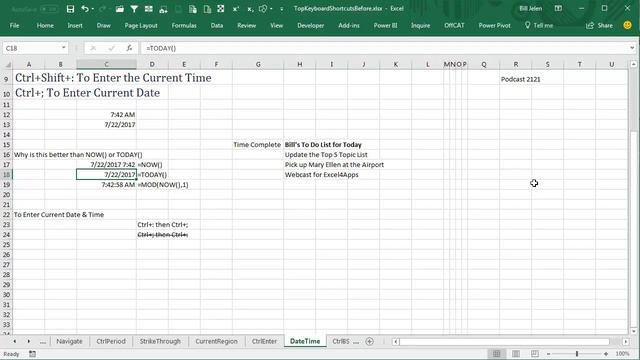Expand the formula bar chevron
640x360 pixels.
click(632, 48)
